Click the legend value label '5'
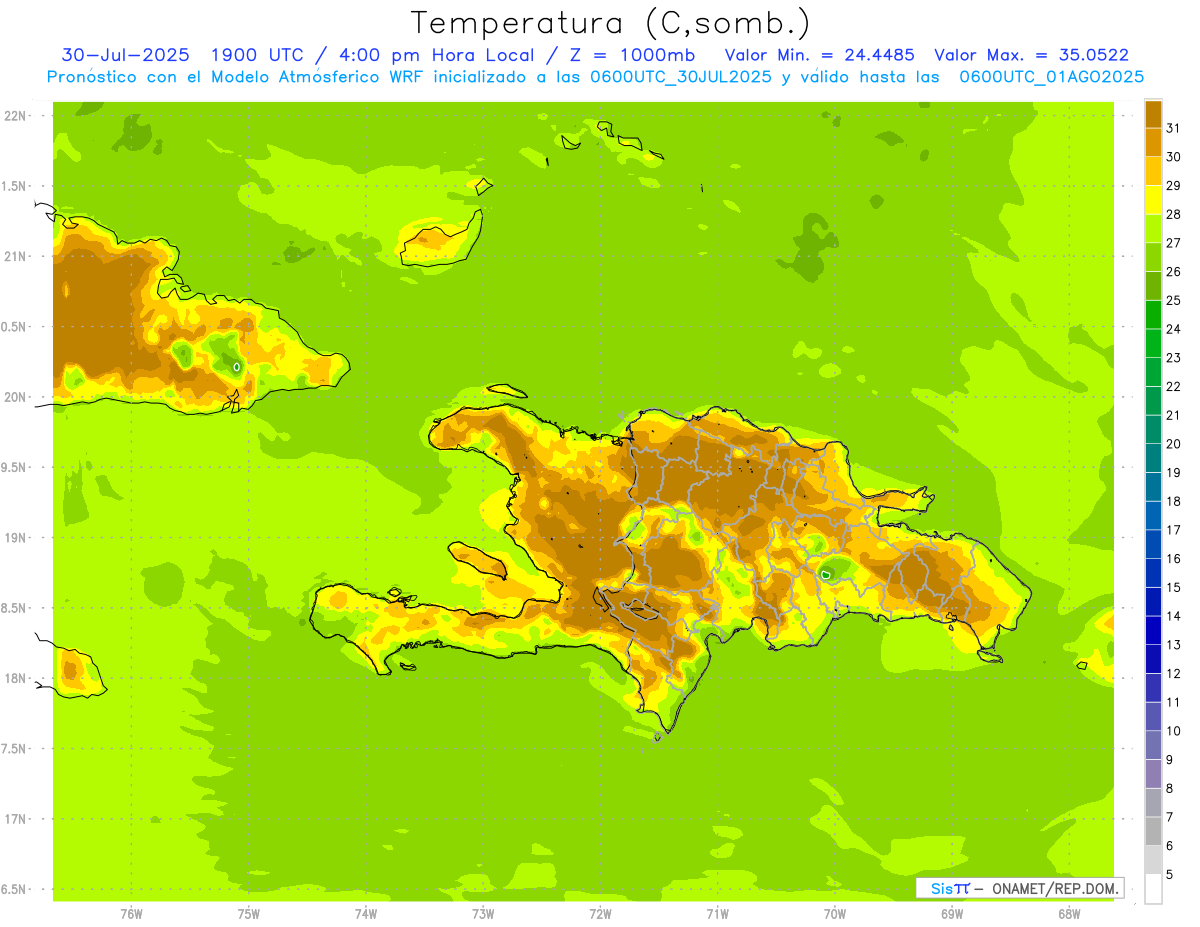 (x=1170, y=874)
